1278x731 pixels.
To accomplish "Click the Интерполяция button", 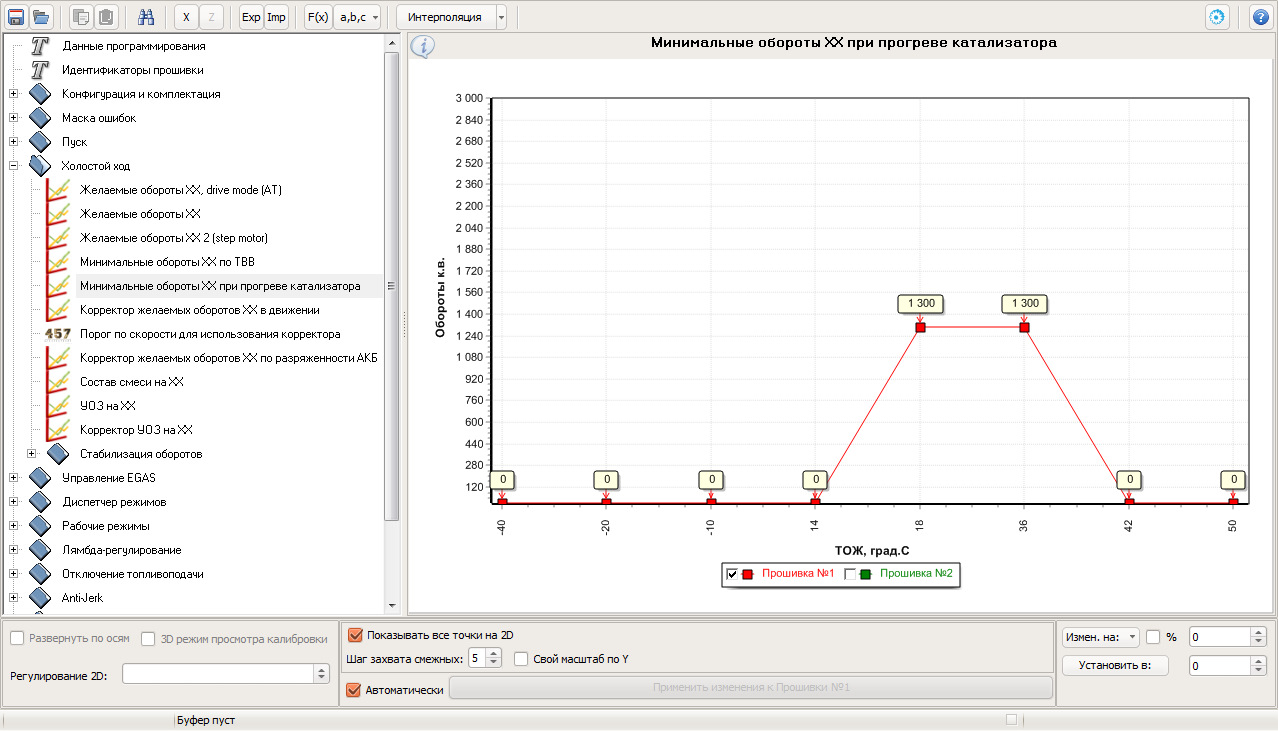I will pyautogui.click(x=445, y=17).
